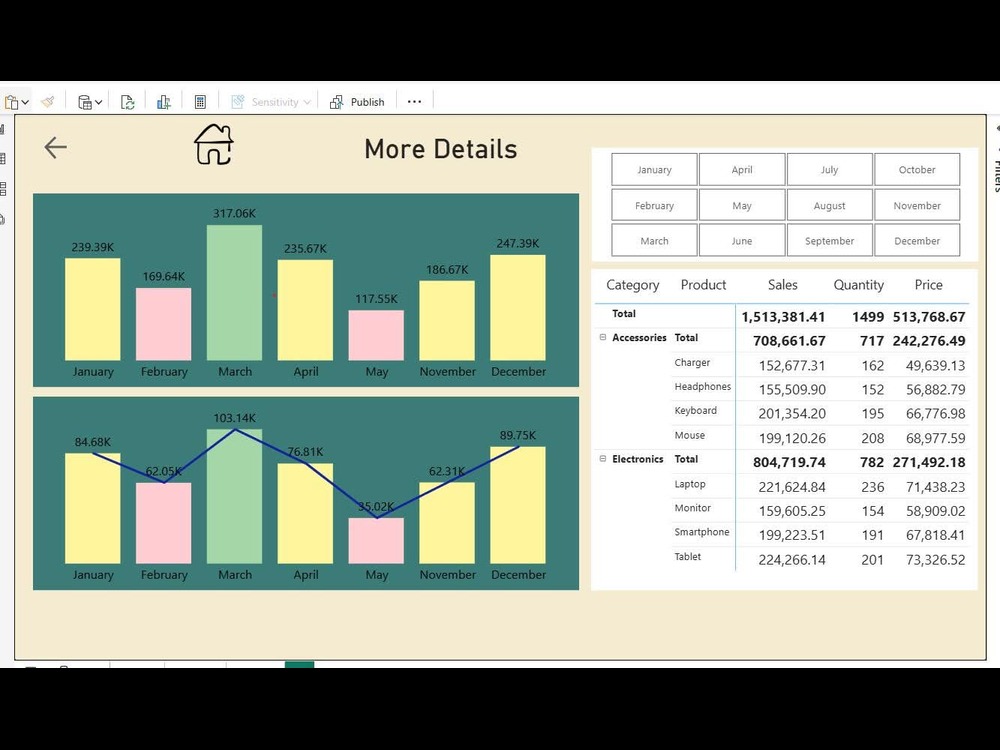This screenshot has height=750, width=1000.
Task: Click Electronics total sales 804,719.74
Action: click(x=789, y=462)
